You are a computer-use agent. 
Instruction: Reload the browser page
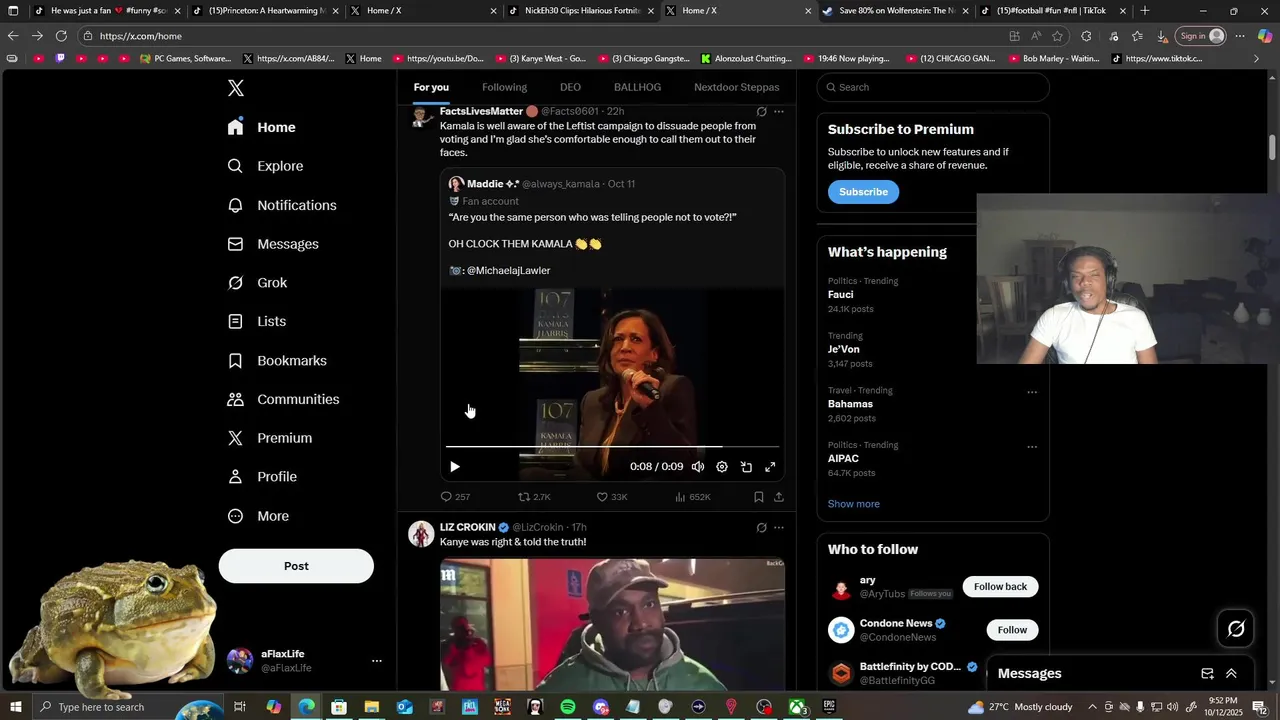(61, 36)
